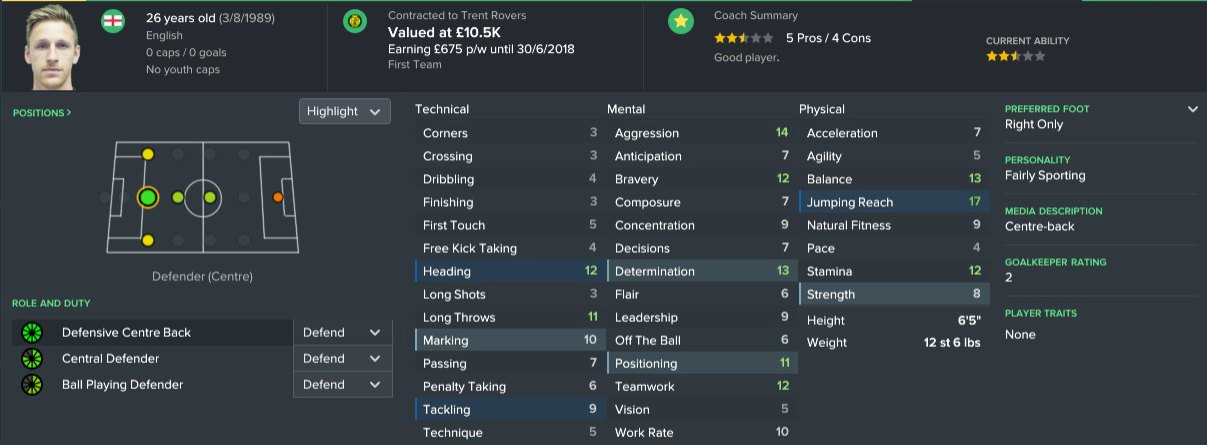The image size is (1207, 445).
Task: Click the Ball Playing Defender role icon
Action: pos(32,384)
